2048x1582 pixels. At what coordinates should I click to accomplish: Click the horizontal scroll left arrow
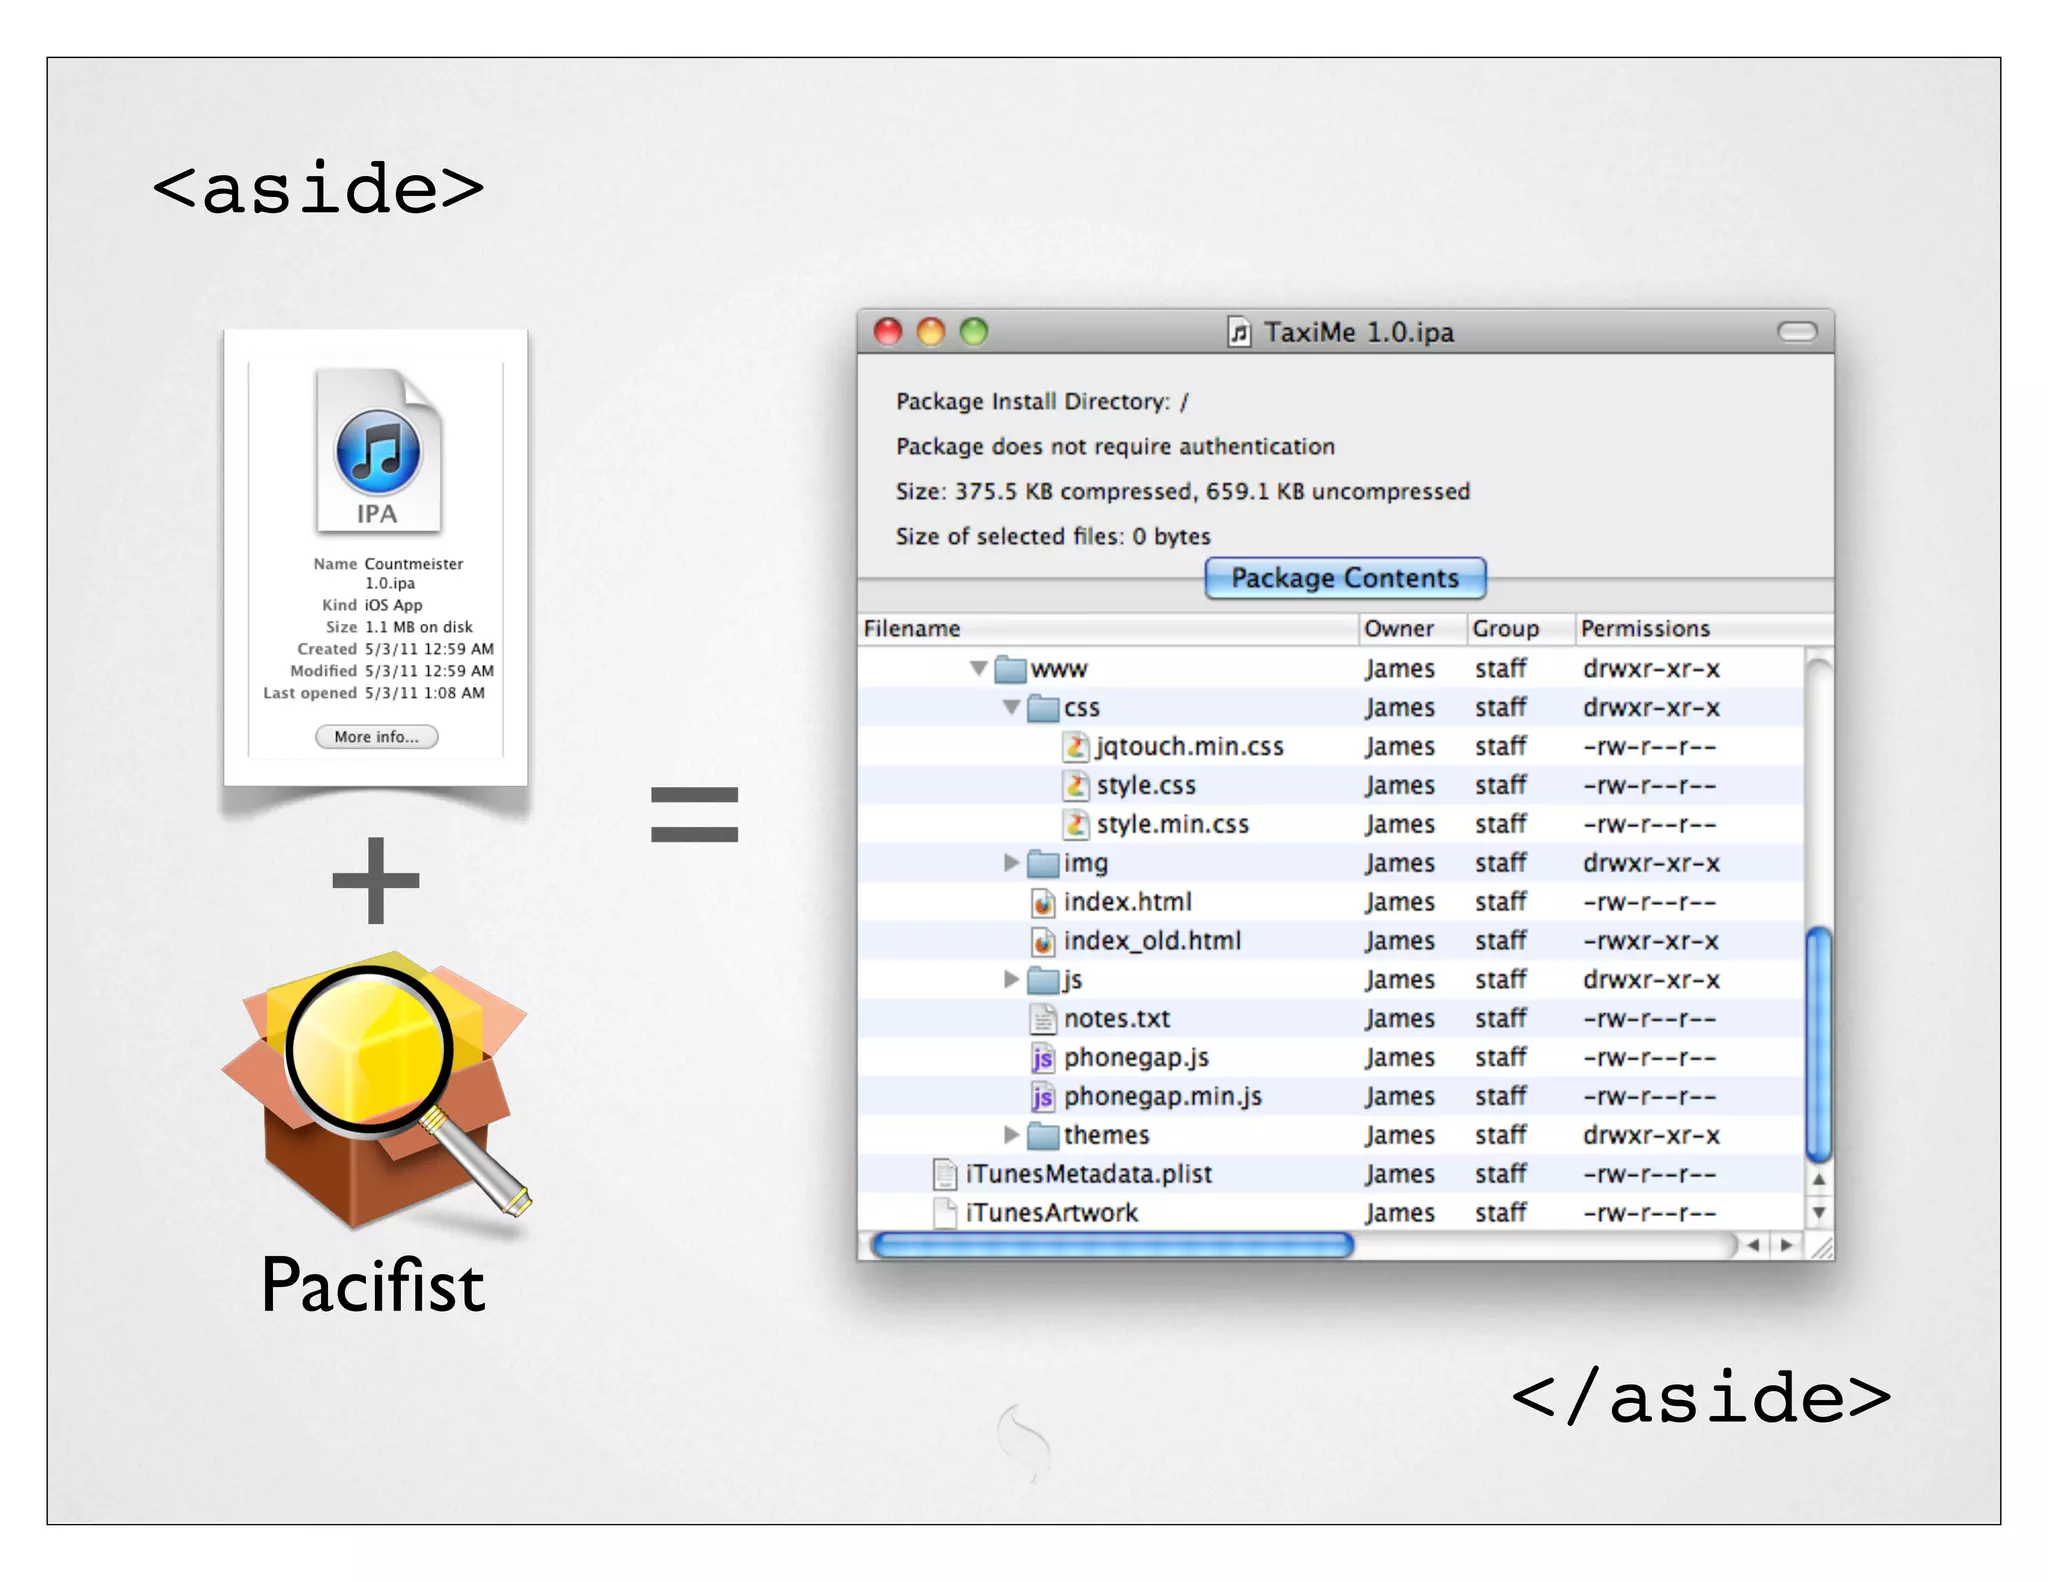click(1753, 1246)
